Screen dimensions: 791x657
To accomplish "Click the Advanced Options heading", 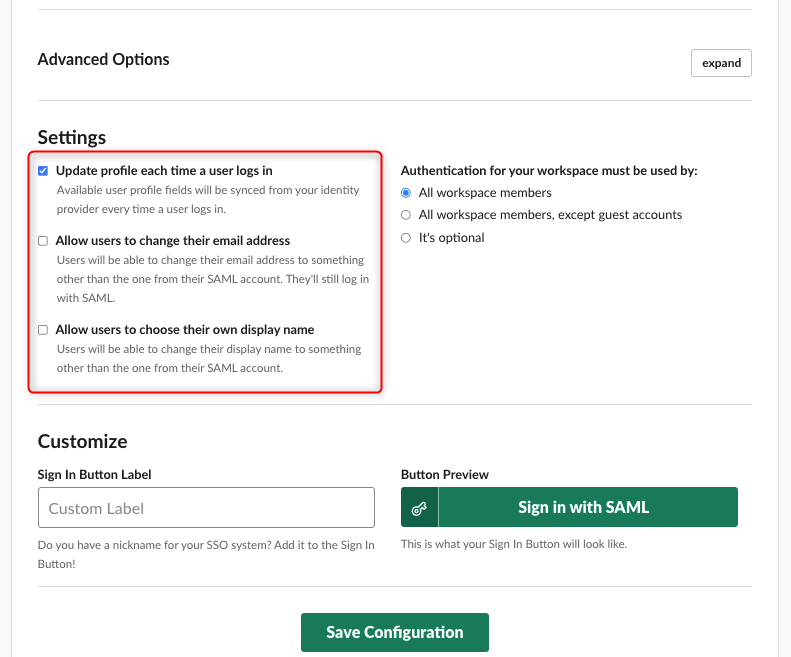I will (x=103, y=60).
